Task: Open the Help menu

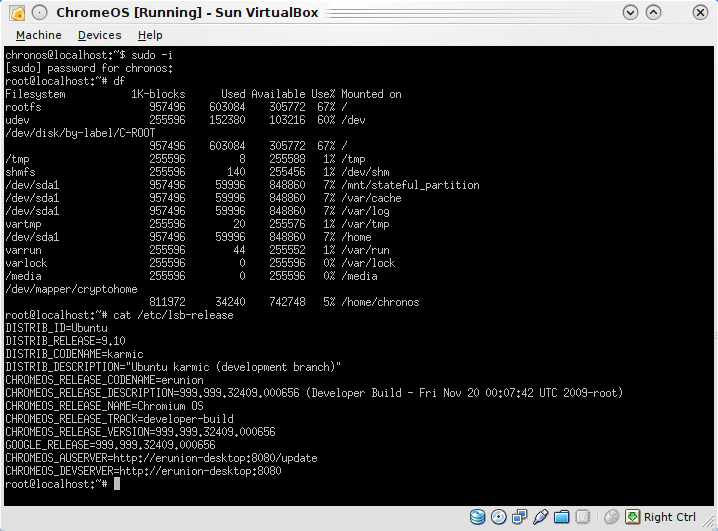Action: pos(150,35)
